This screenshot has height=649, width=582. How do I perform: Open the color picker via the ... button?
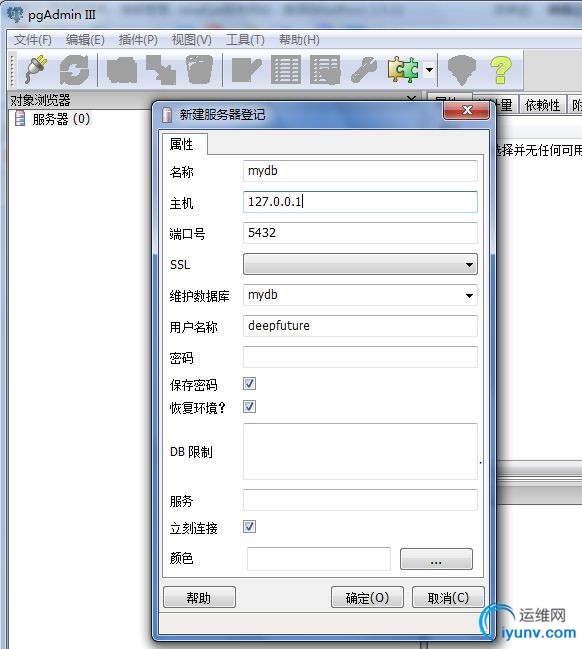tap(436, 559)
